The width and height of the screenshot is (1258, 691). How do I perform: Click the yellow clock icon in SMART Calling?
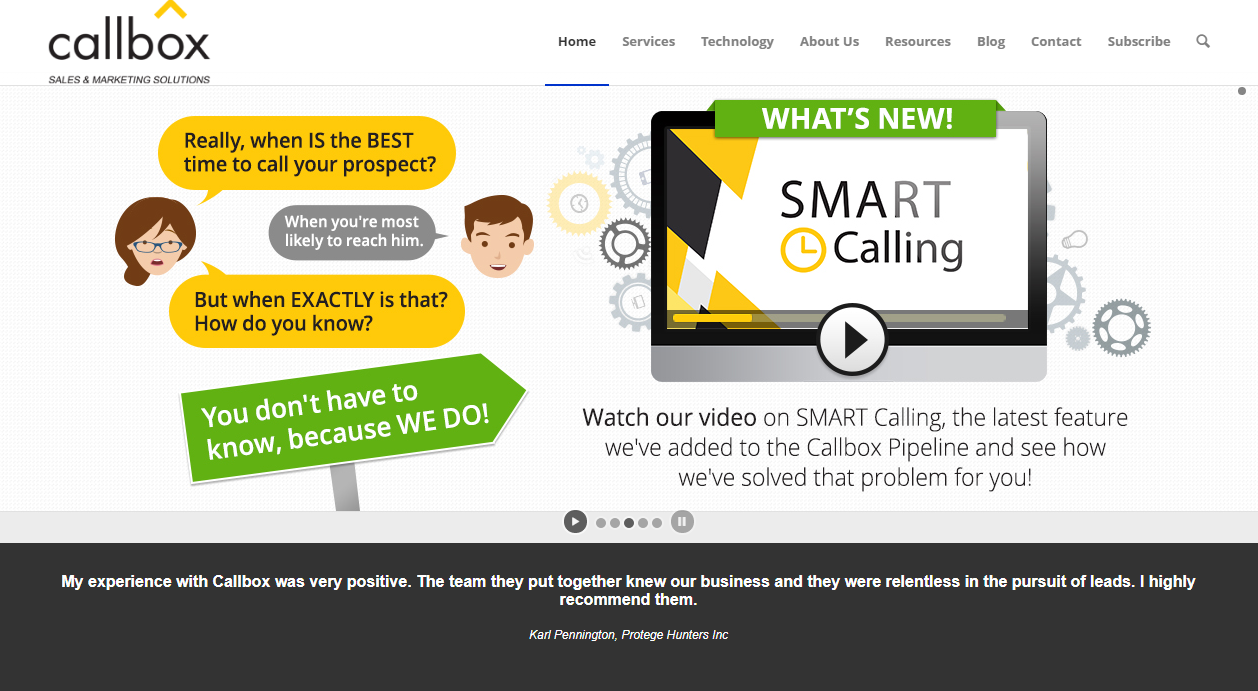[803, 249]
